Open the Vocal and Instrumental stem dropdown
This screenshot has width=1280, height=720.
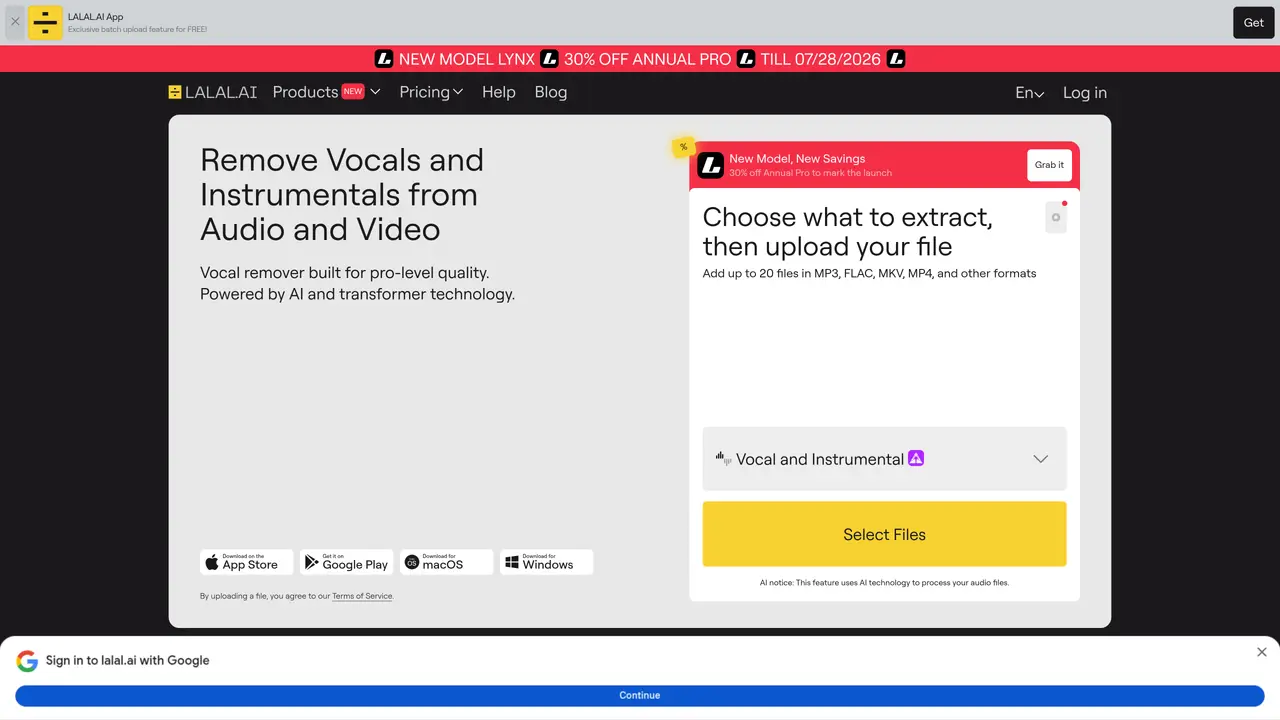click(885, 459)
